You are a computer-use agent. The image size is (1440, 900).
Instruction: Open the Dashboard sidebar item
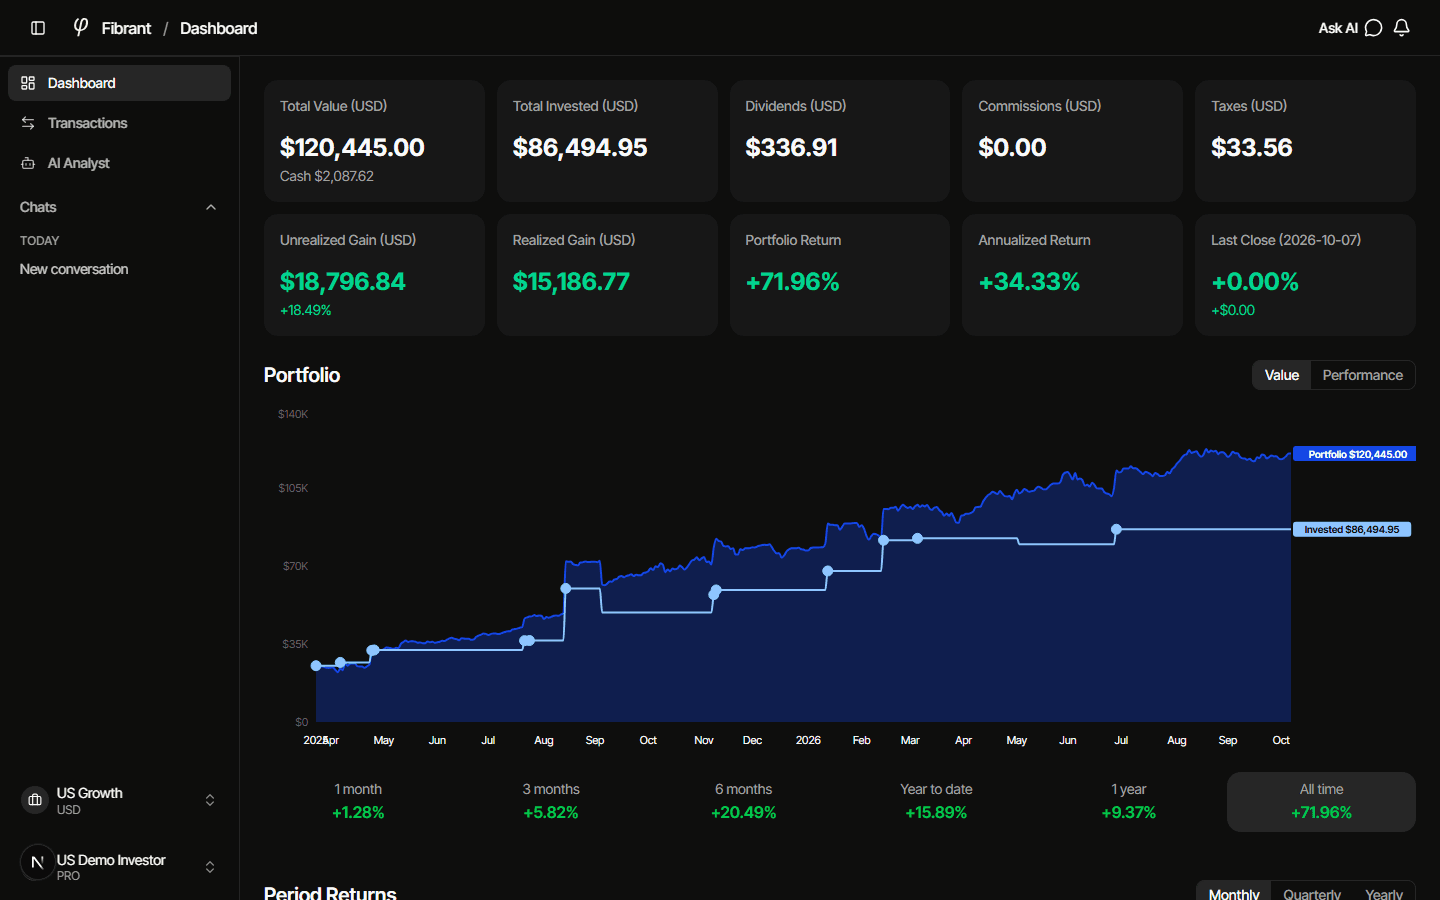(x=119, y=83)
